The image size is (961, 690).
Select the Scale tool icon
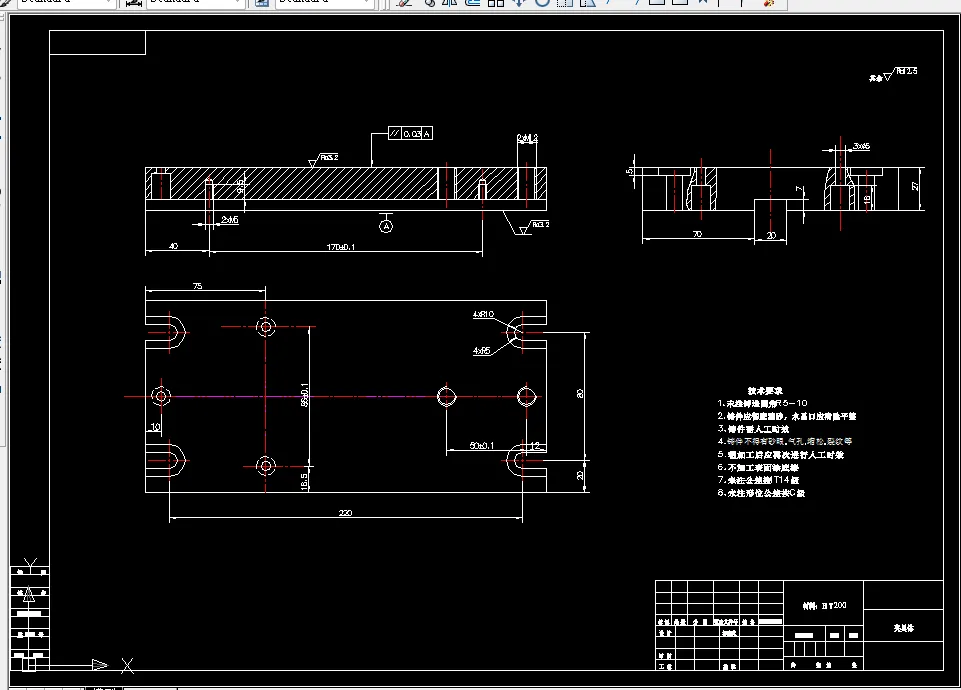564,2
